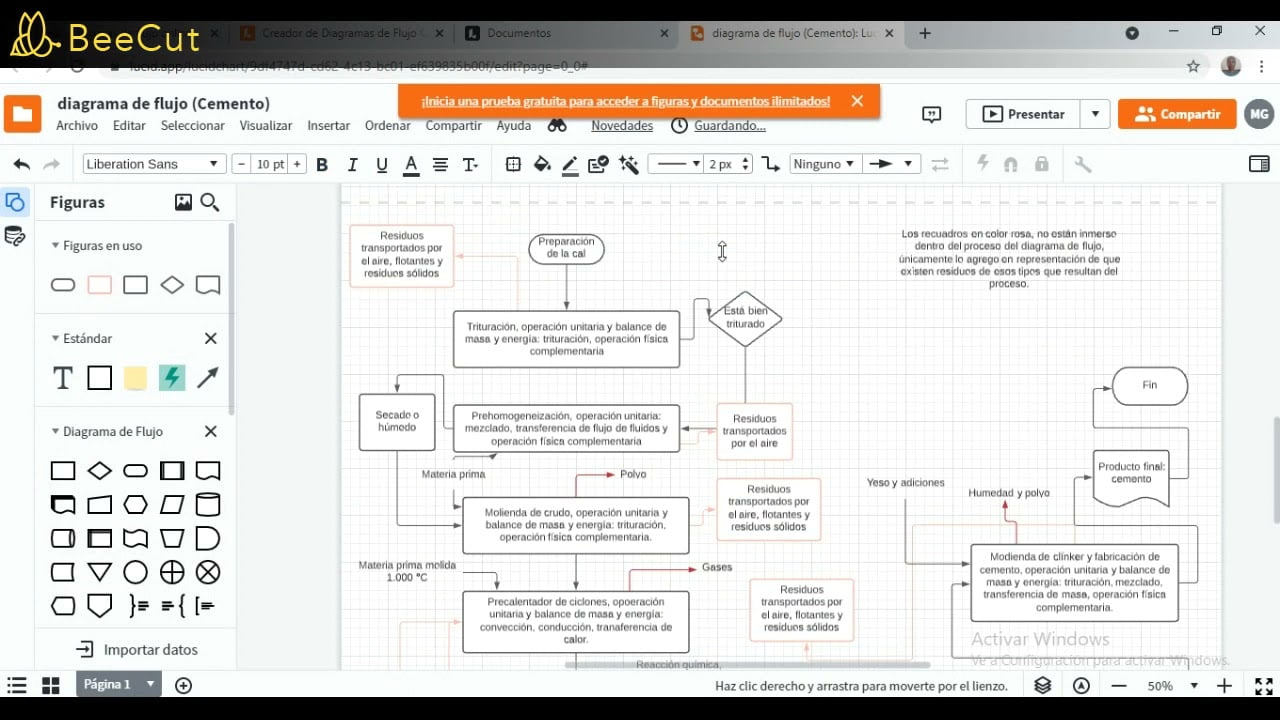Close the orange trial banner
The width and height of the screenshot is (1280, 720).
click(857, 101)
